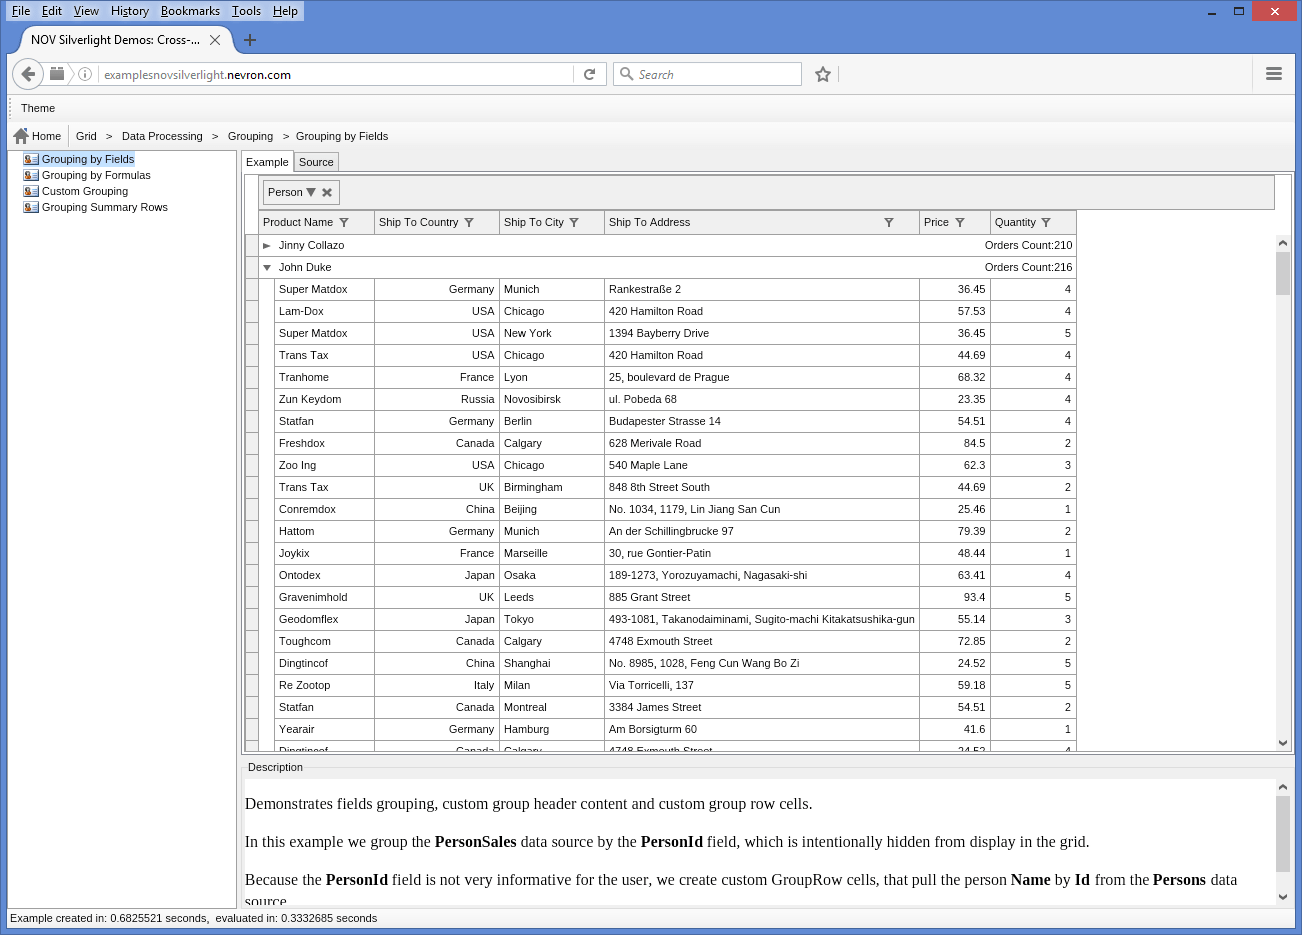Open filter for Ship To City column
Viewport: 1302px width, 935px height.
574,222
